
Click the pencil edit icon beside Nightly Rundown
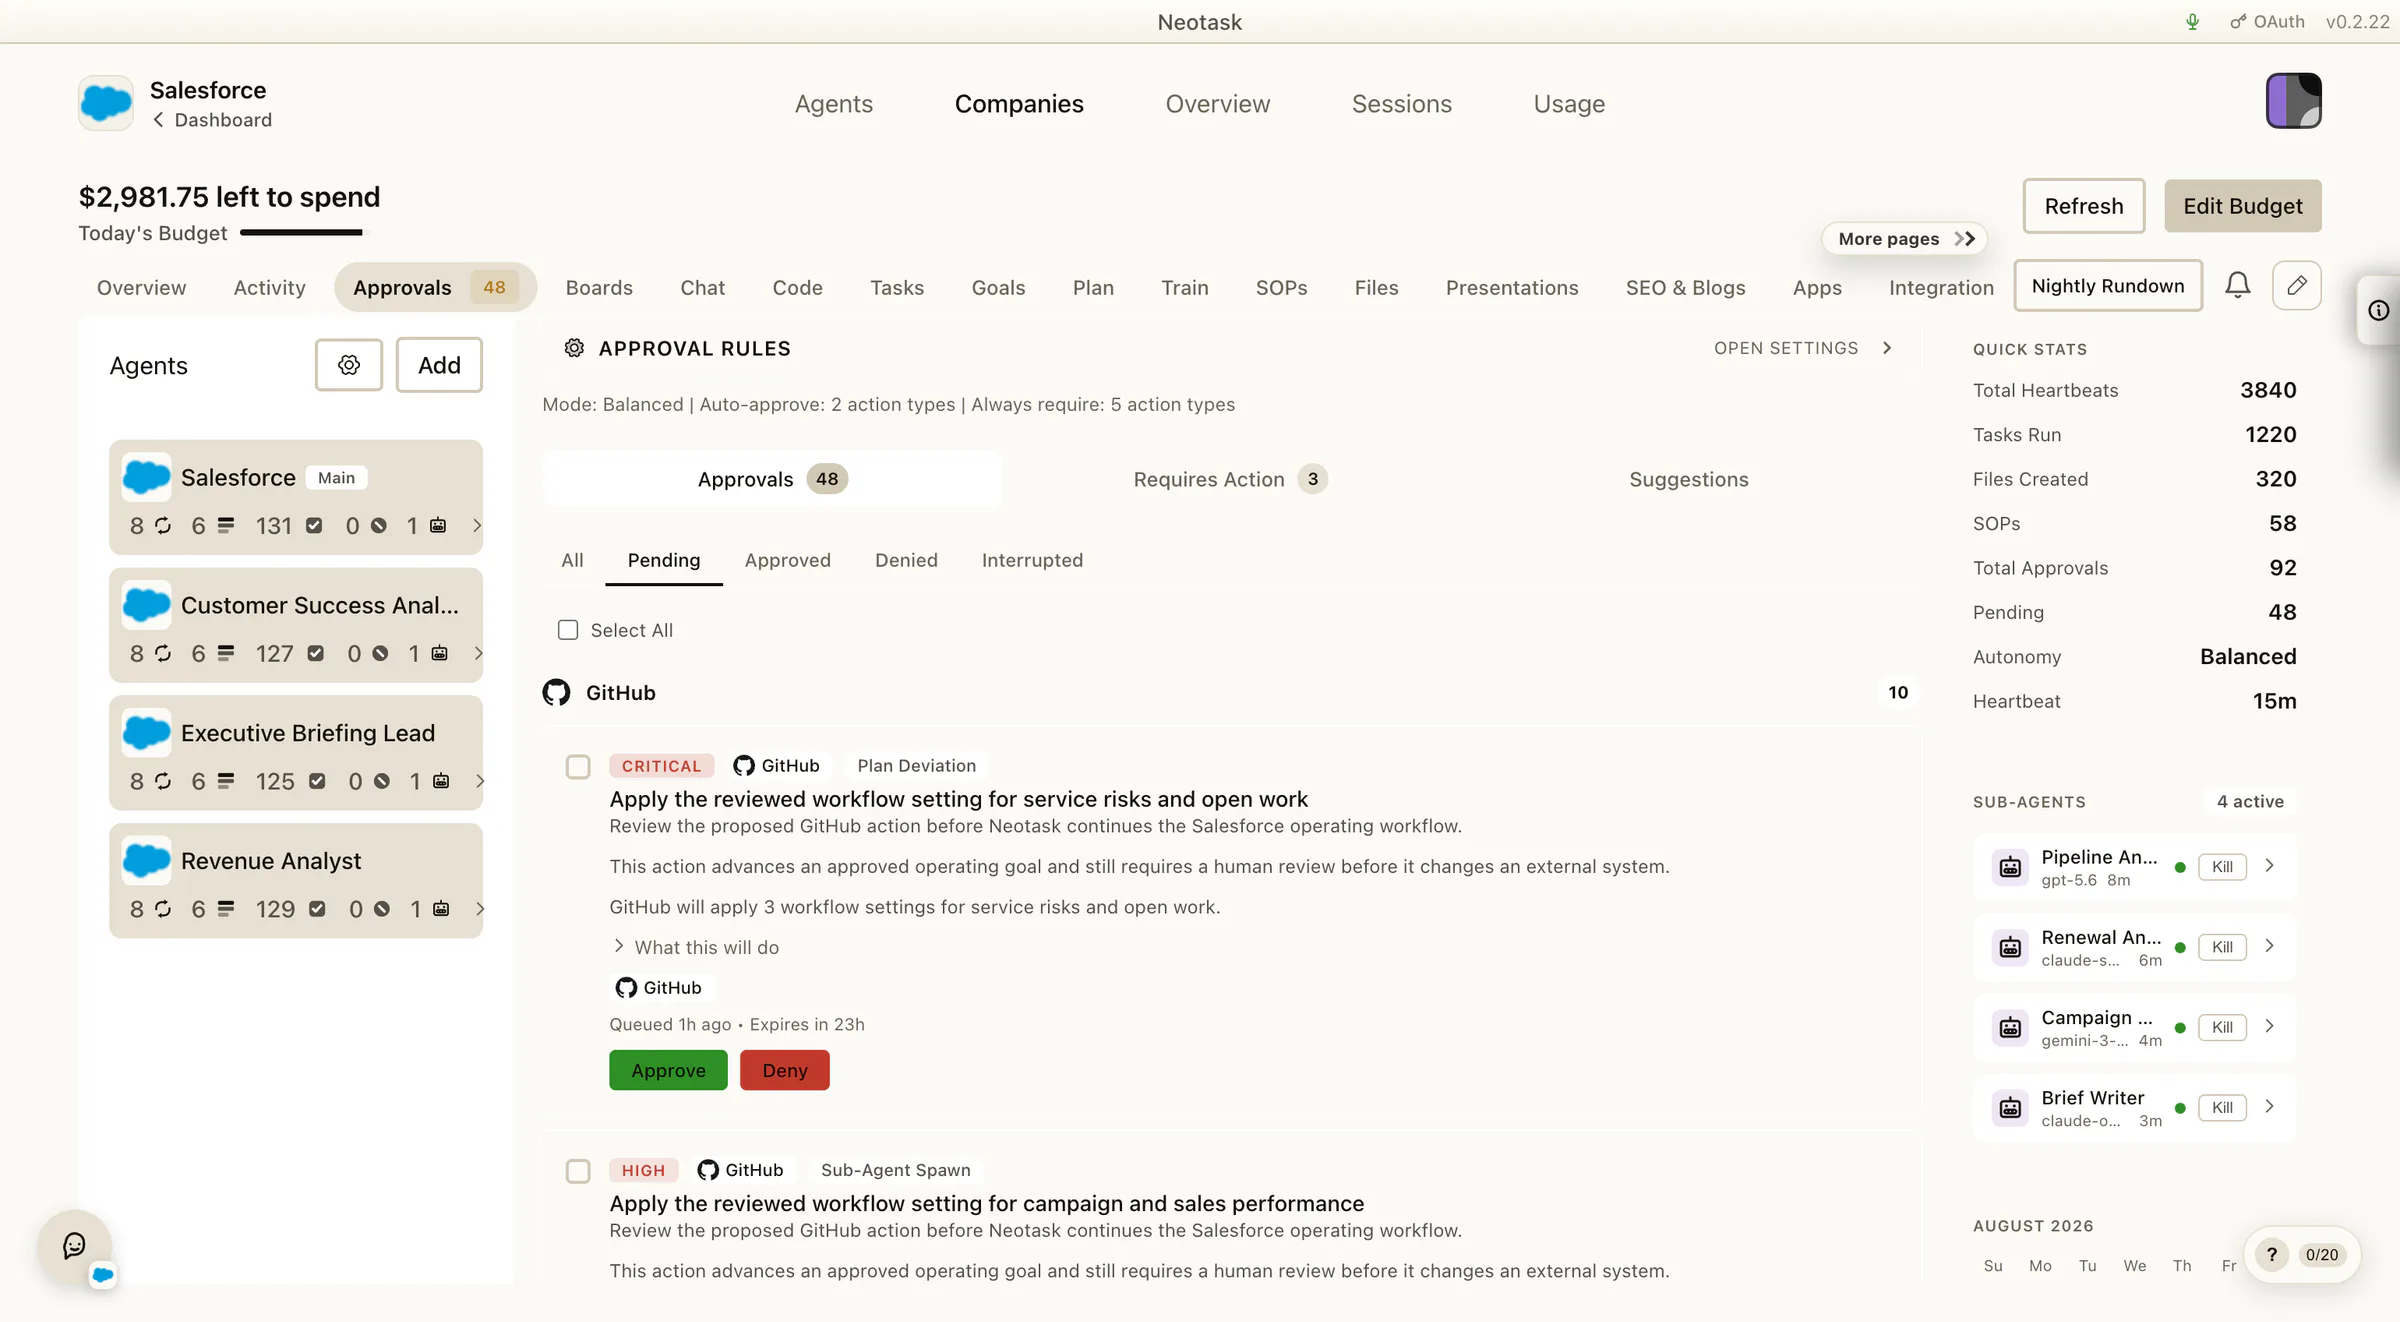point(2297,286)
